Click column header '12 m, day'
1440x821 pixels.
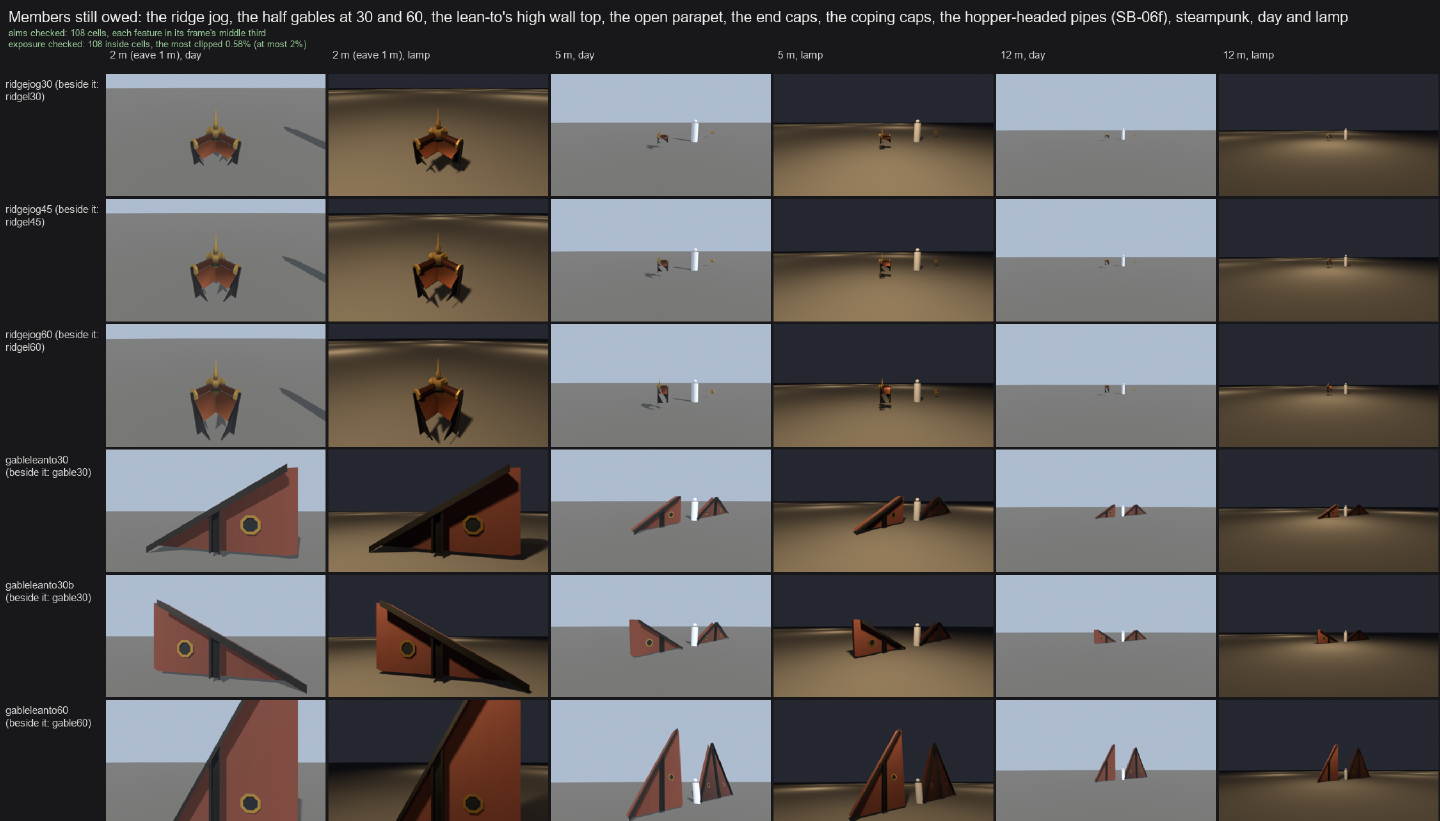[1022, 55]
